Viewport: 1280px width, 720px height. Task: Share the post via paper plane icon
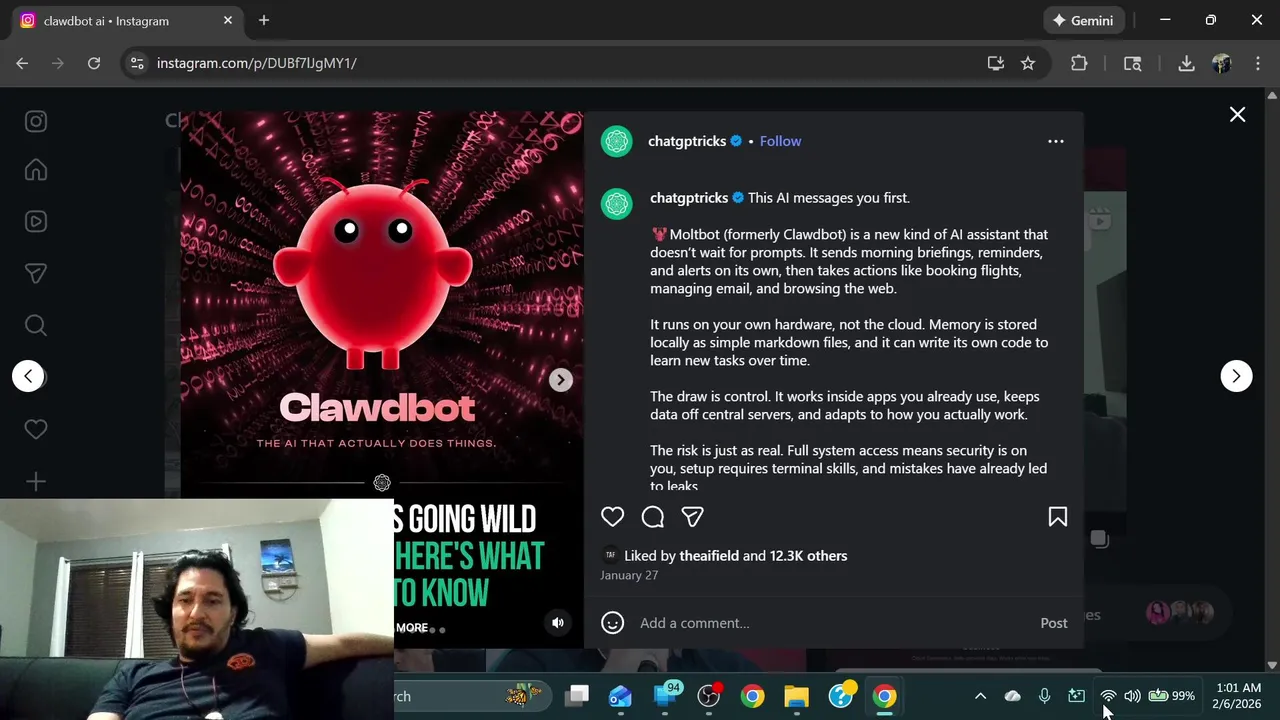click(693, 517)
